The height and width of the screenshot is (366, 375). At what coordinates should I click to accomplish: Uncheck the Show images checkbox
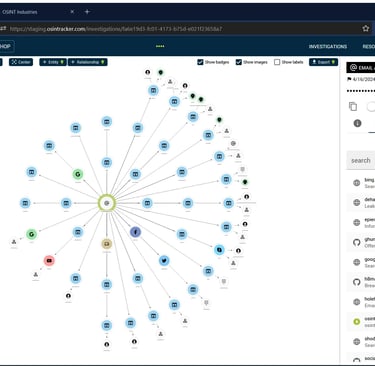click(x=239, y=62)
